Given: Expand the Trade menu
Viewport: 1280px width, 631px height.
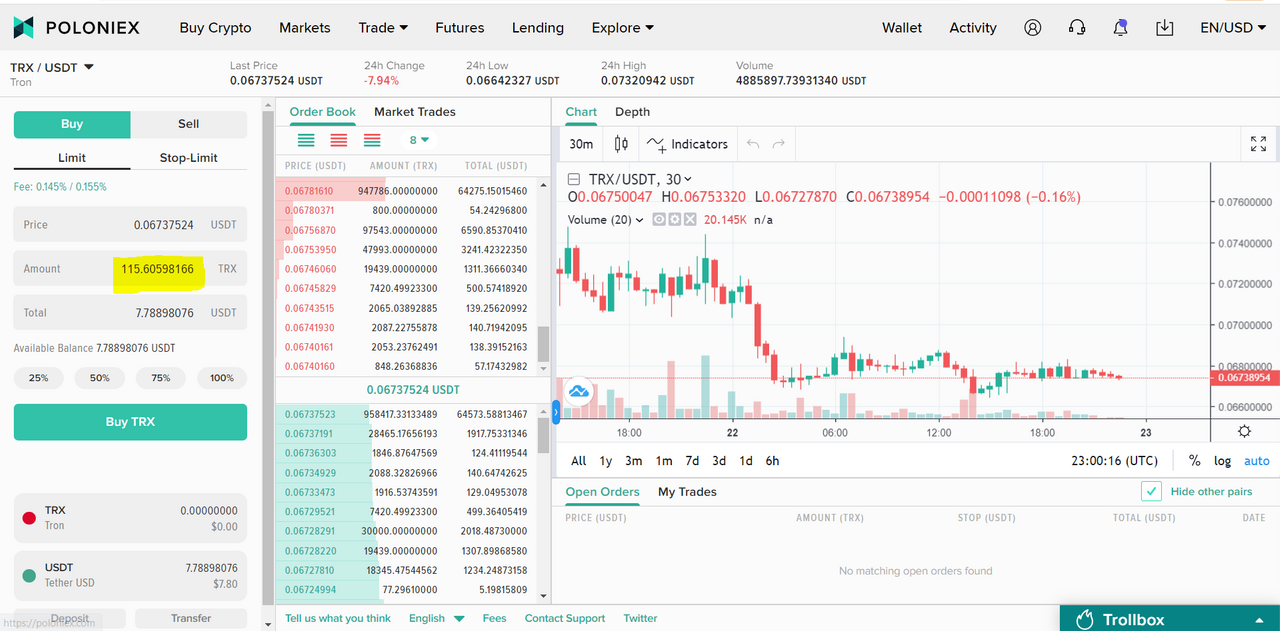Looking at the screenshot, I should pyautogui.click(x=383, y=28).
